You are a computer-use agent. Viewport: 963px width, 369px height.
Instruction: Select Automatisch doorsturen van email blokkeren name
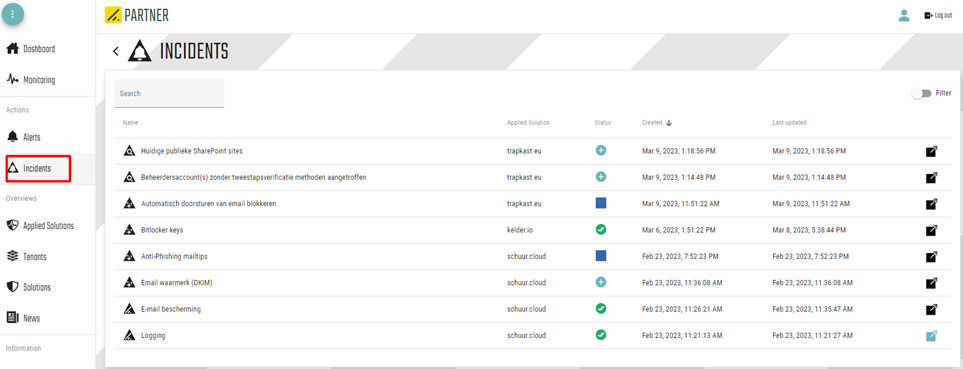(x=208, y=204)
